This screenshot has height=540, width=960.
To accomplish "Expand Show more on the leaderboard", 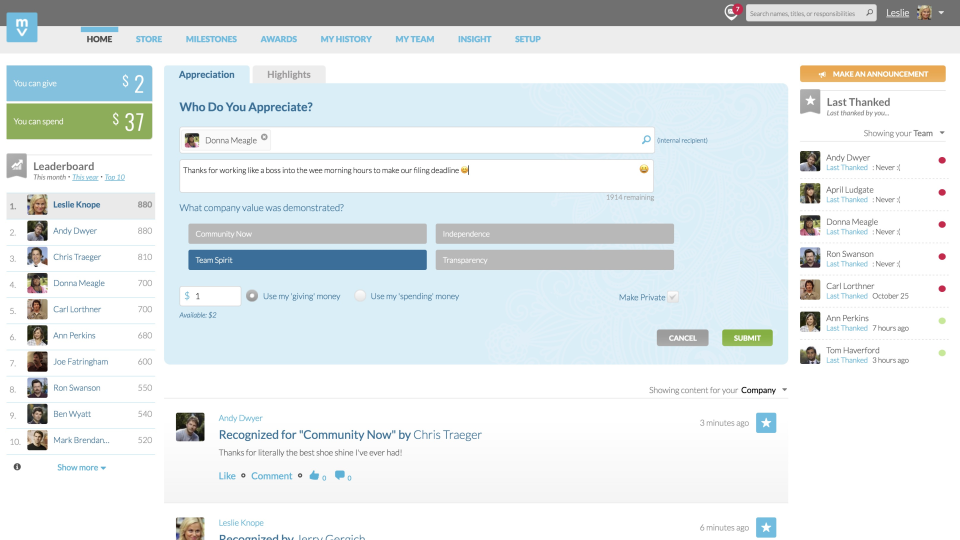I will point(81,467).
